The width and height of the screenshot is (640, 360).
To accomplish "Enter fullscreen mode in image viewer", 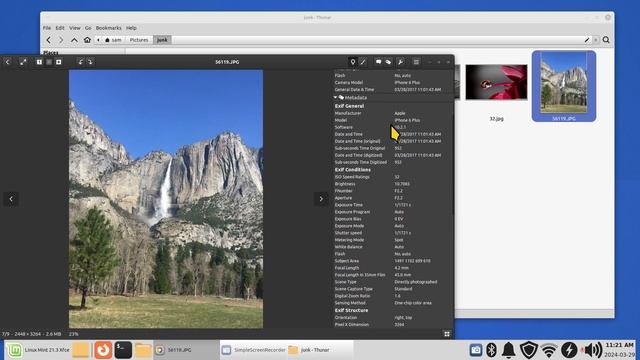I will (23, 62).
